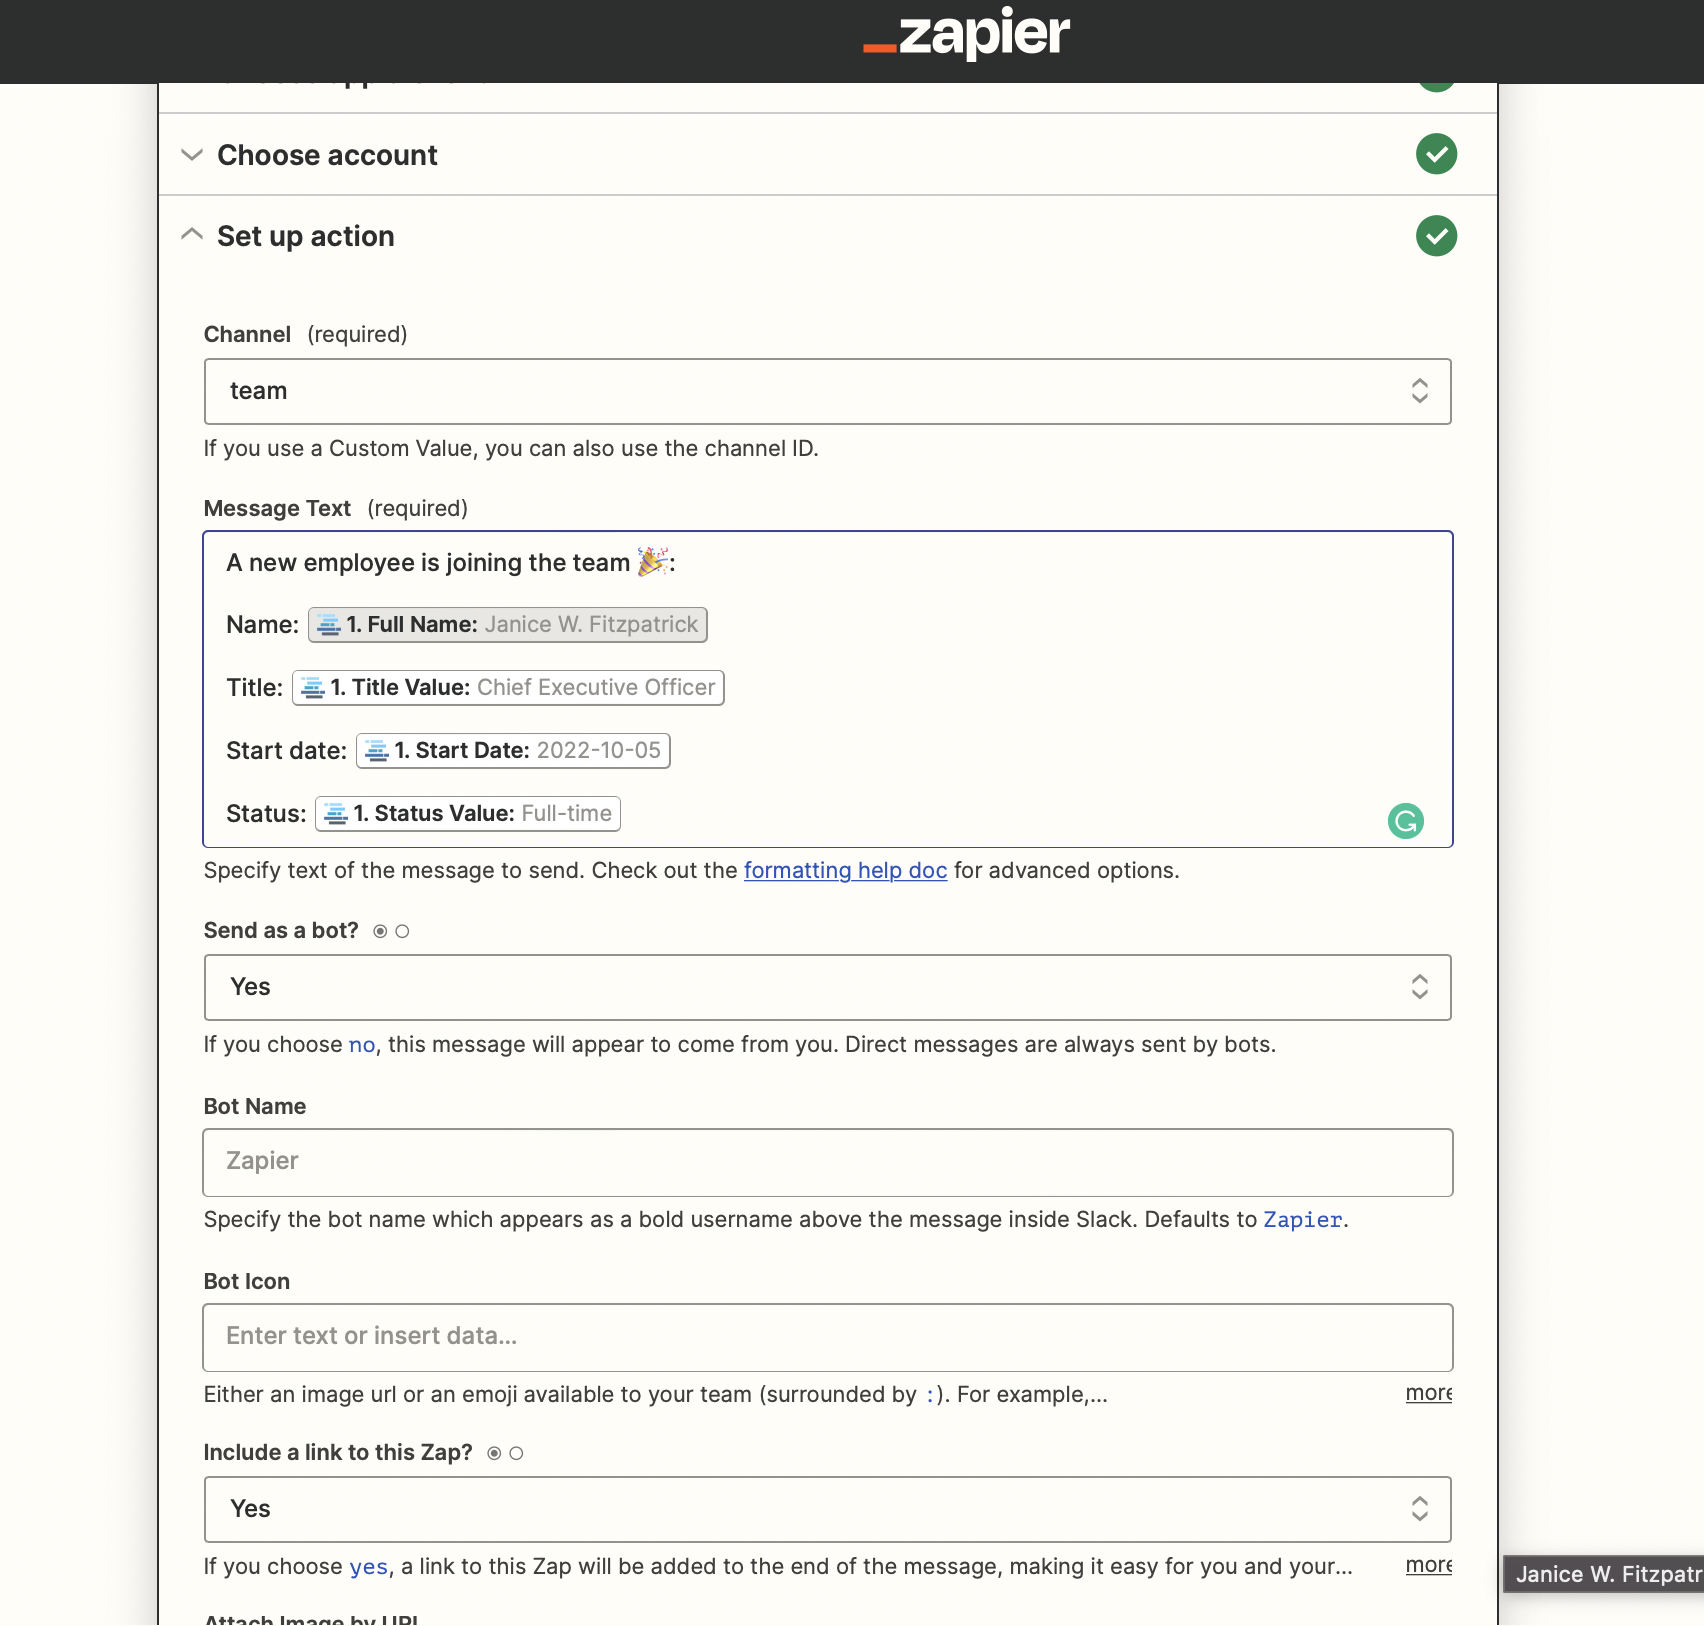Select second radio beside Include a link to Zap
Viewport: 1704px width, 1626px height.
coord(516,1454)
